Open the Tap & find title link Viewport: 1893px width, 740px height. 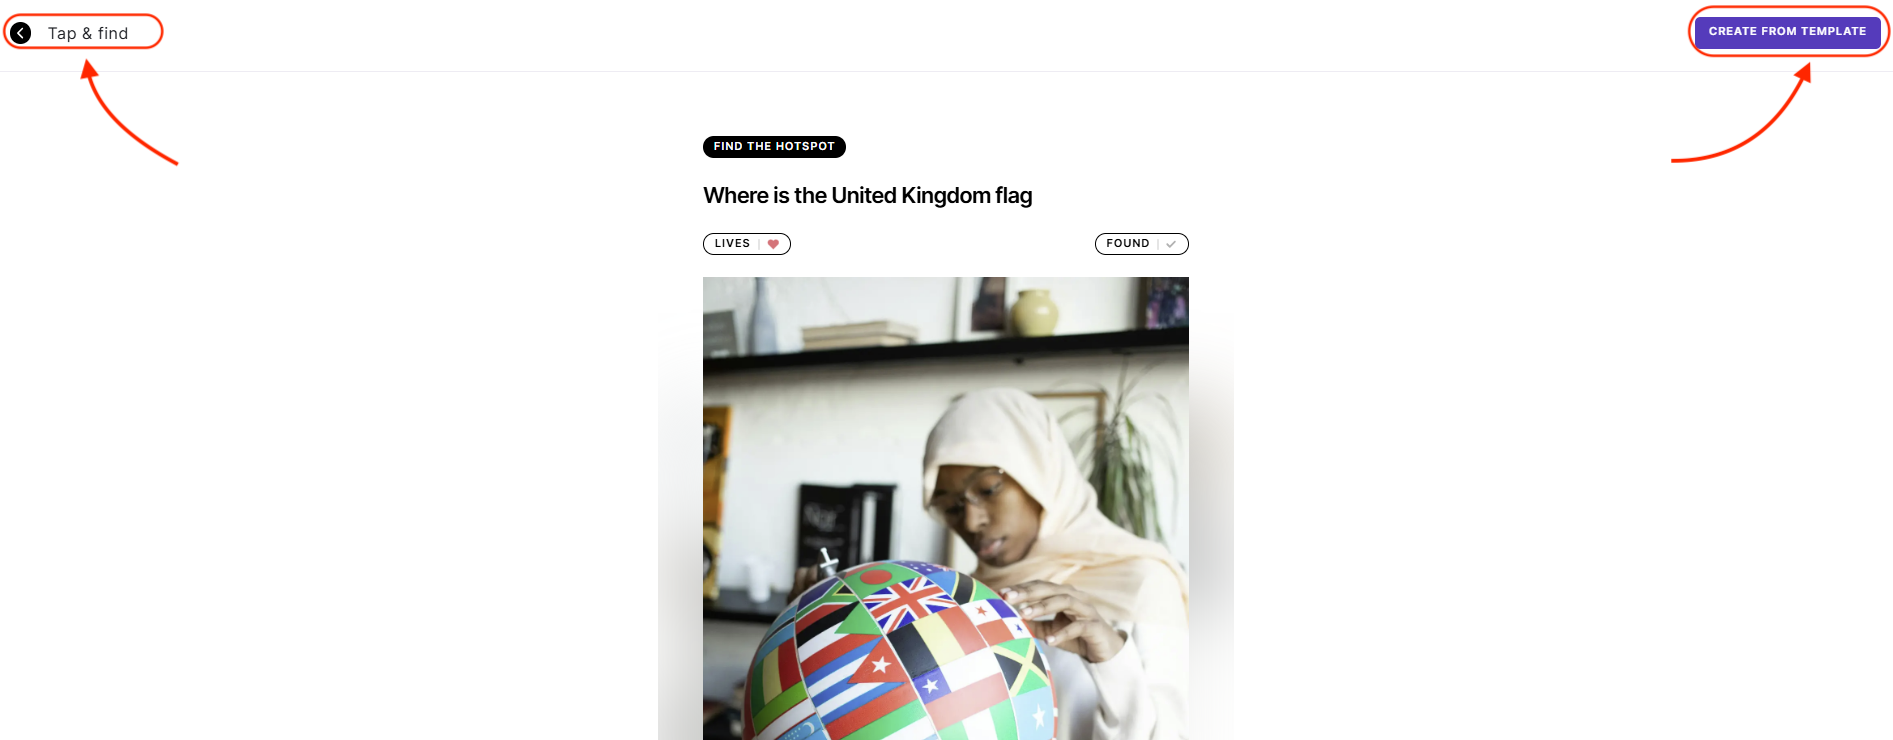coord(88,33)
